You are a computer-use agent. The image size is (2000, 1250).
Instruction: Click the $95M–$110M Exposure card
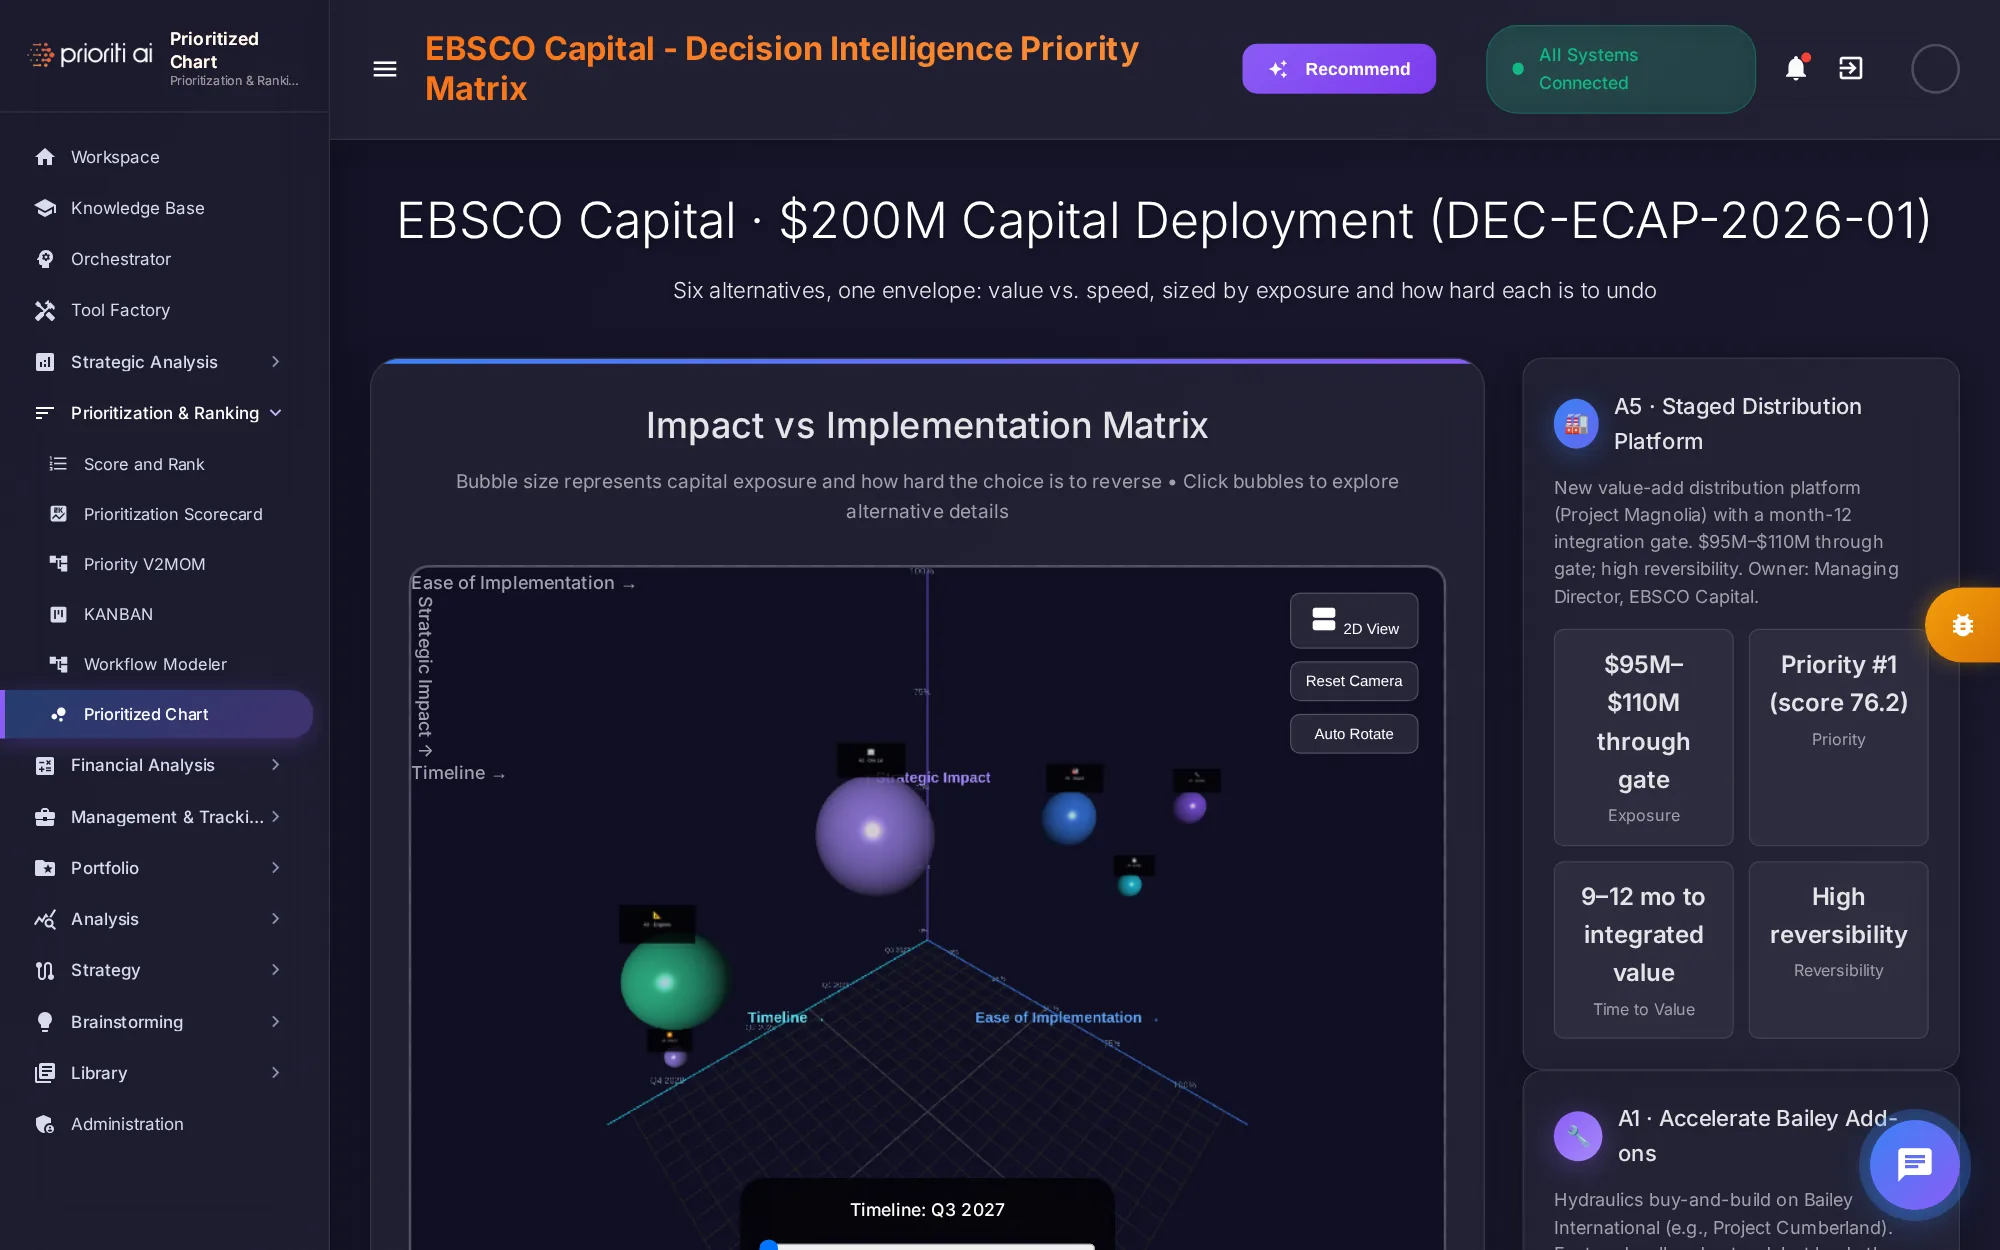(1643, 737)
